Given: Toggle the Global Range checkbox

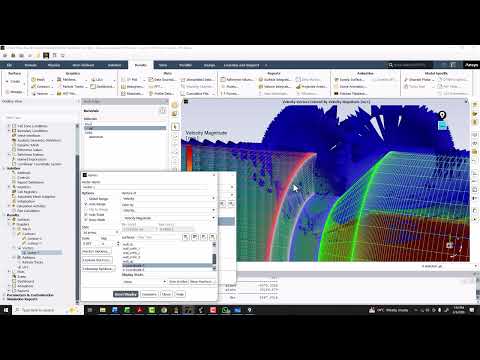Looking at the screenshot, I should pyautogui.click(x=86, y=199).
